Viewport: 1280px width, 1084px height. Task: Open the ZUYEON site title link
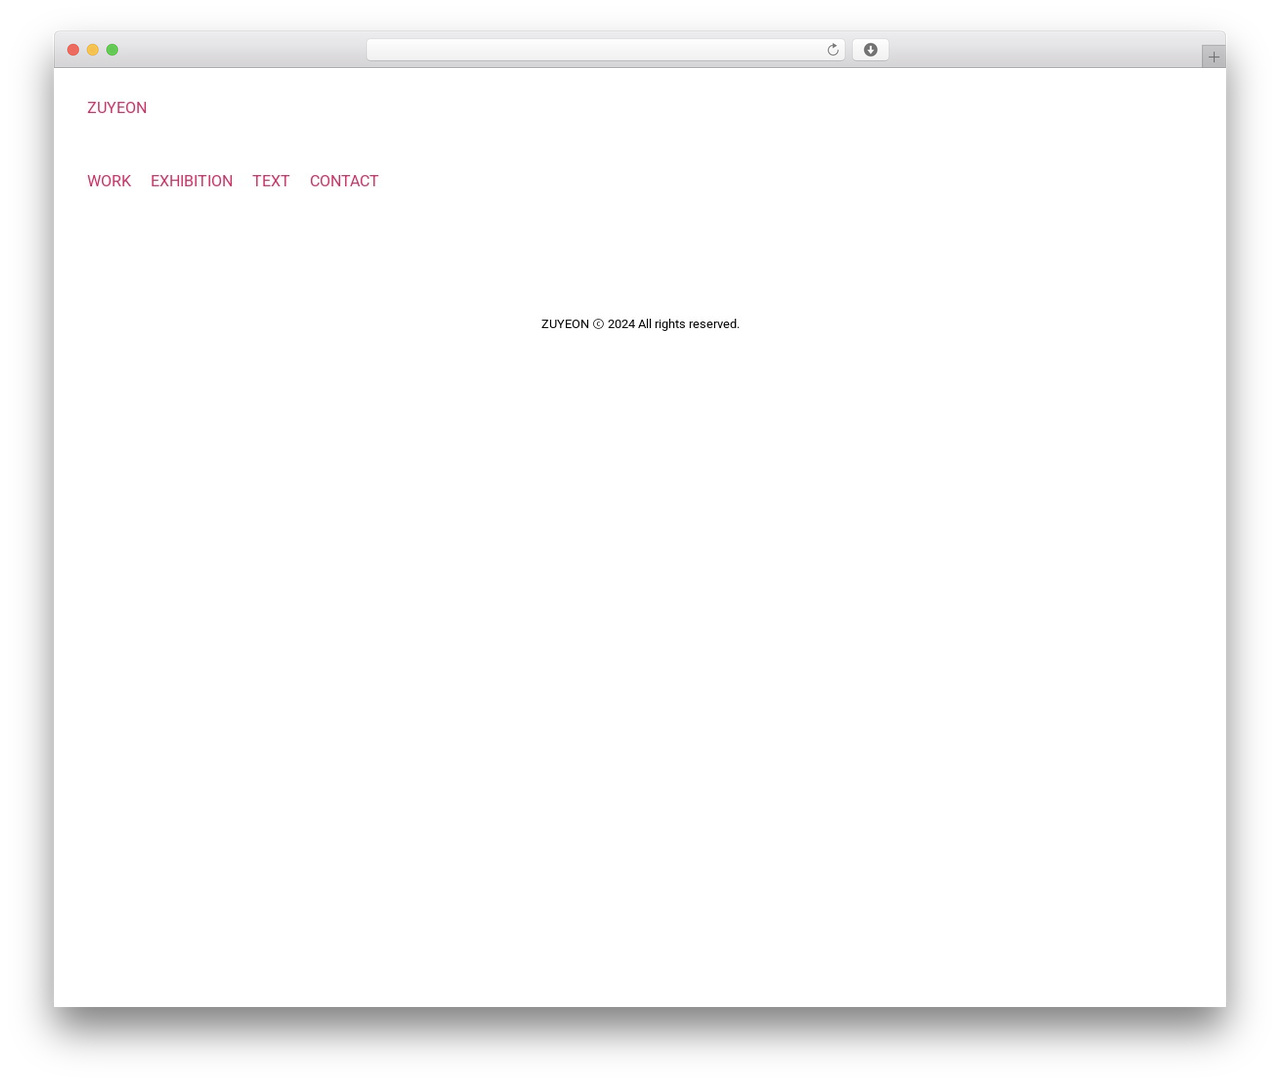pyautogui.click(x=117, y=108)
